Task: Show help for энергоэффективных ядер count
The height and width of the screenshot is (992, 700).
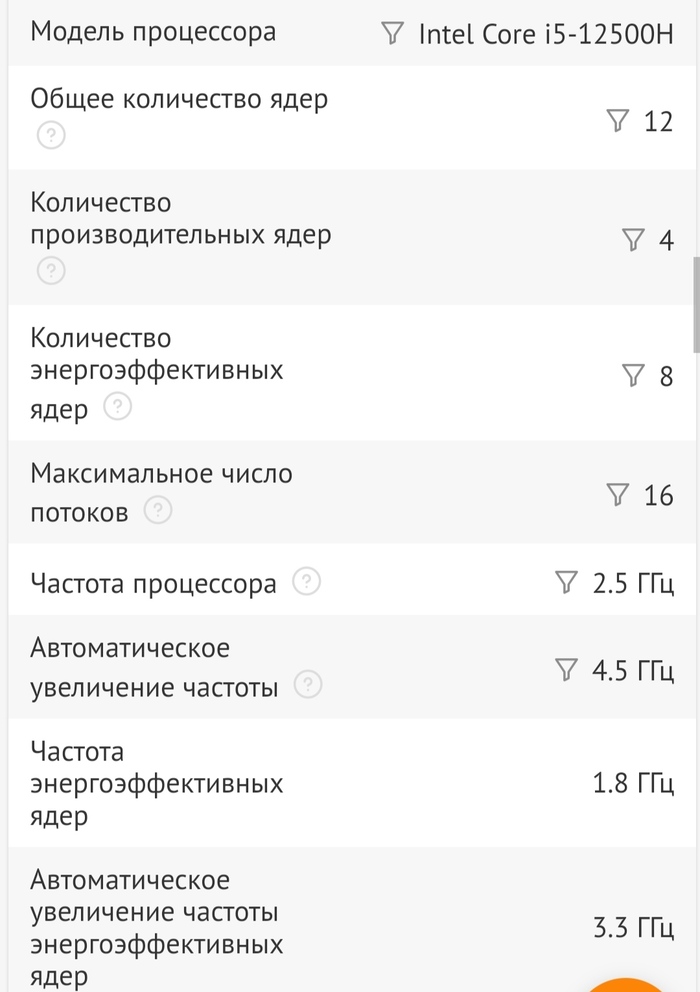Action: tap(118, 407)
